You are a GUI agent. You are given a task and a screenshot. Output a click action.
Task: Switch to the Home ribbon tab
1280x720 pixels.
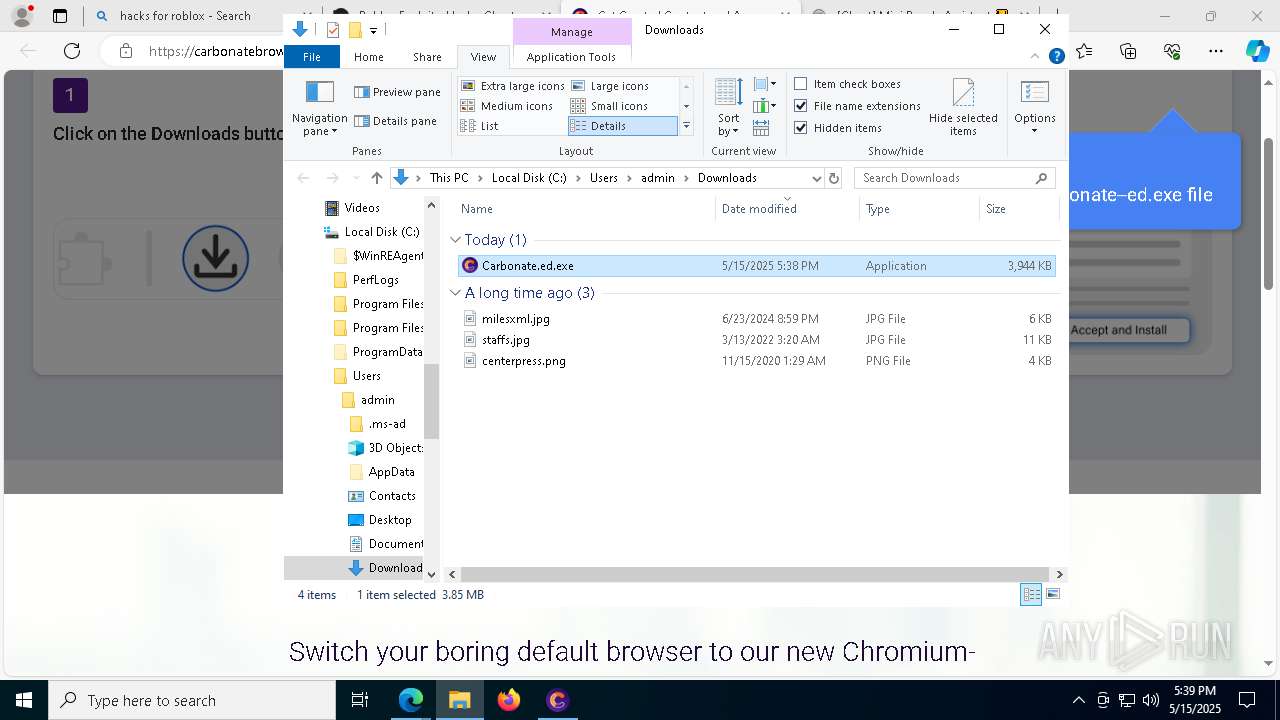click(368, 57)
